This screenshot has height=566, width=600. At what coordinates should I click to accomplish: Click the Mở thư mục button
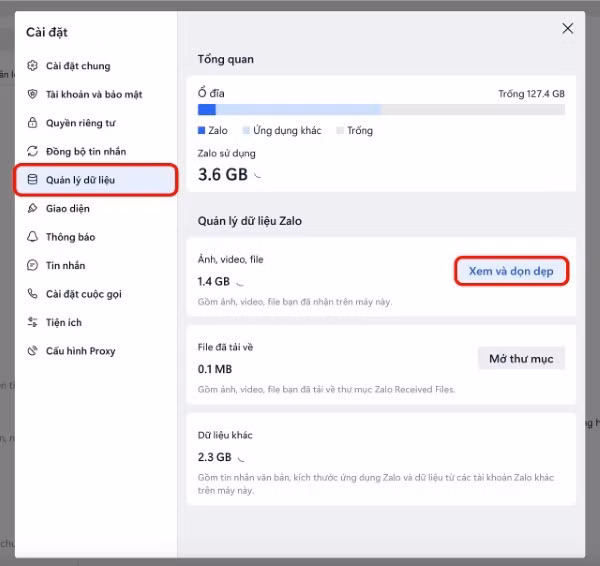pyautogui.click(x=521, y=358)
